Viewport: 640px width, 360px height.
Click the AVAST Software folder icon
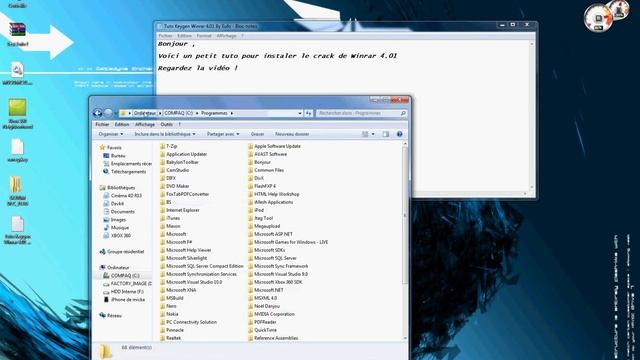pos(251,154)
